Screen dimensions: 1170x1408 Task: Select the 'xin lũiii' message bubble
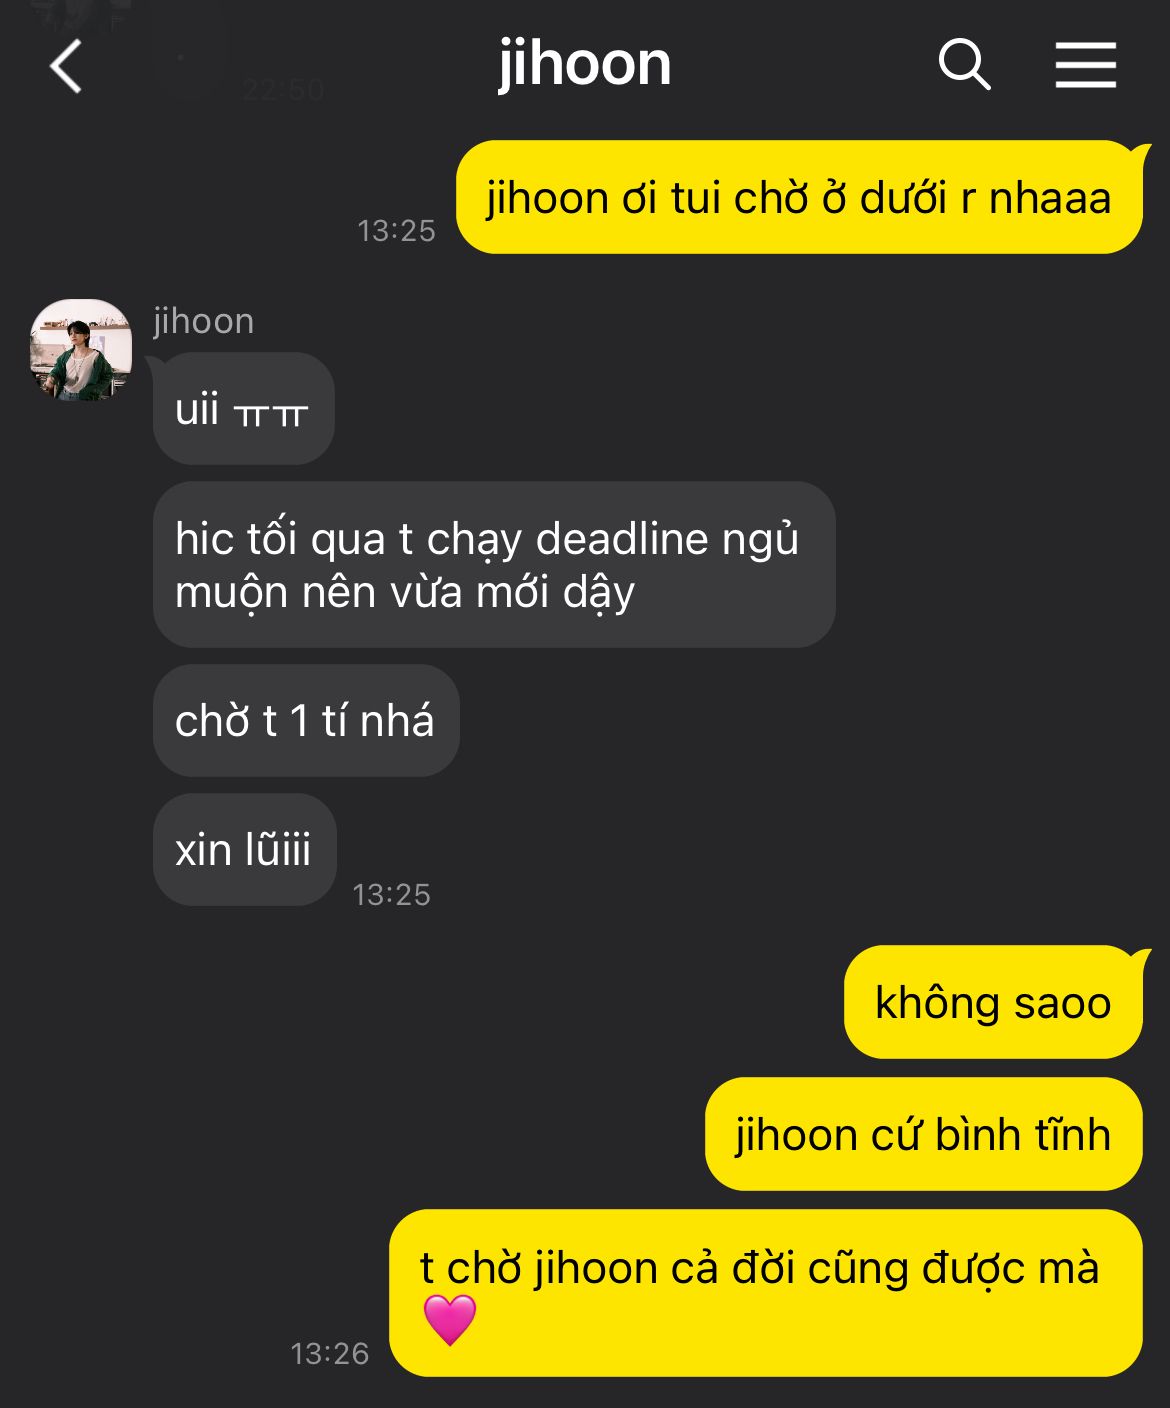pyautogui.click(x=244, y=850)
